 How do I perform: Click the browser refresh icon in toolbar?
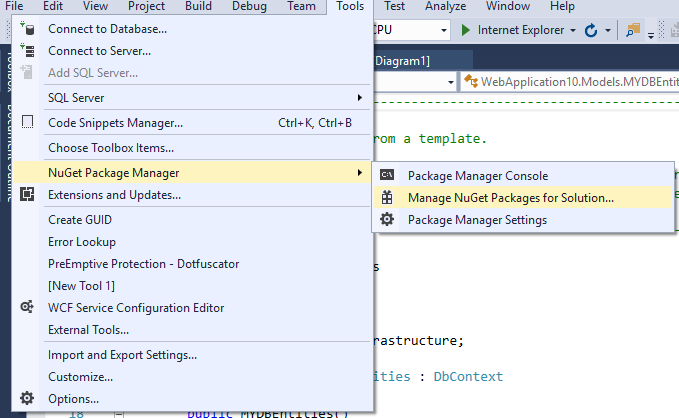click(x=591, y=30)
